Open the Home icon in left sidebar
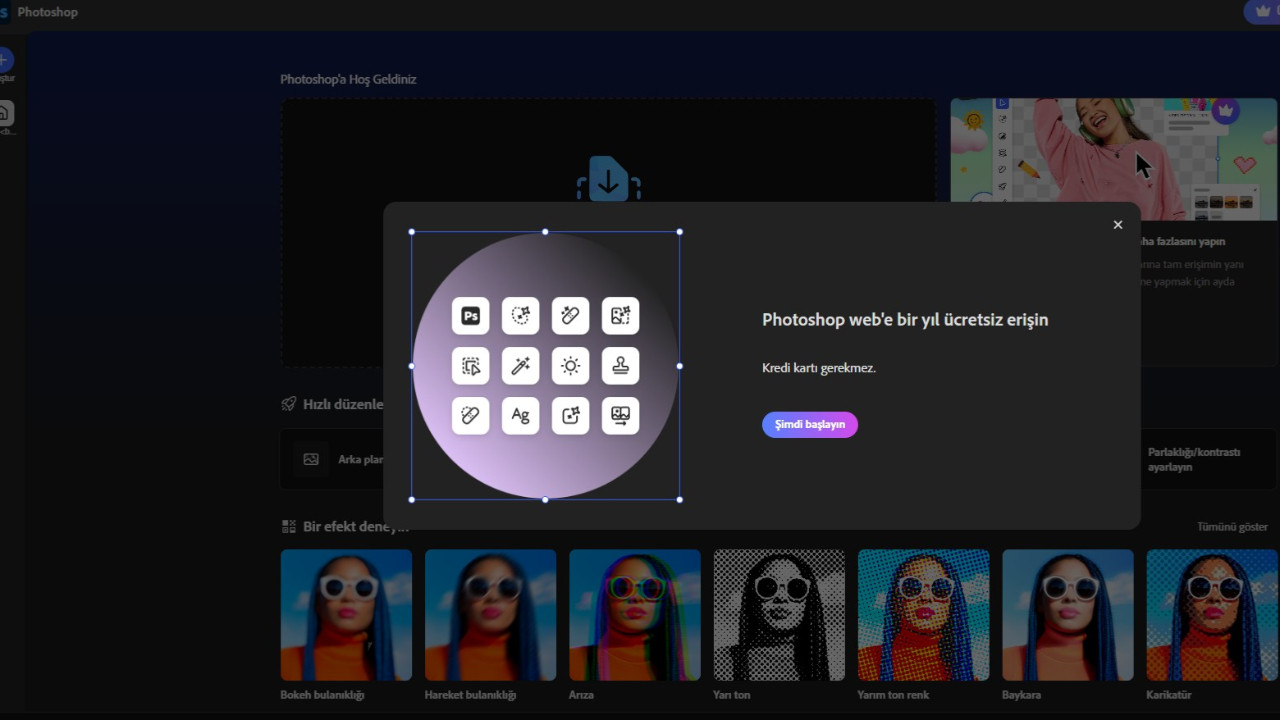The width and height of the screenshot is (1280, 720). pos(5,113)
